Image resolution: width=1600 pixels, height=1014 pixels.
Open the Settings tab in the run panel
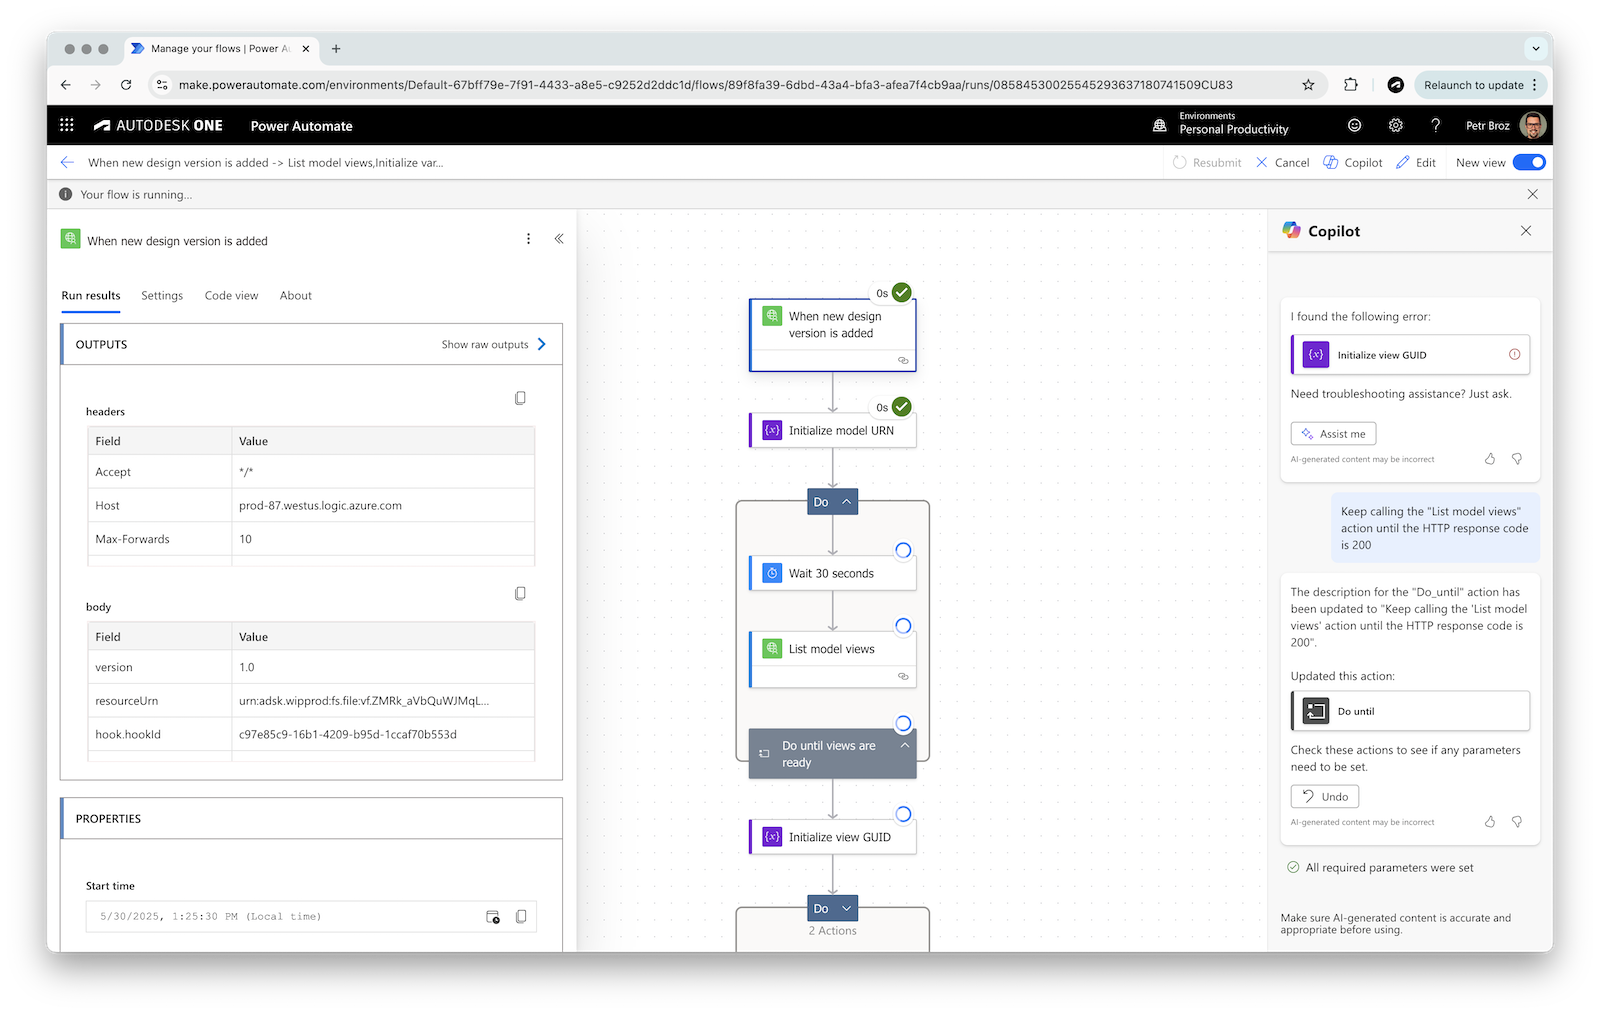162,295
